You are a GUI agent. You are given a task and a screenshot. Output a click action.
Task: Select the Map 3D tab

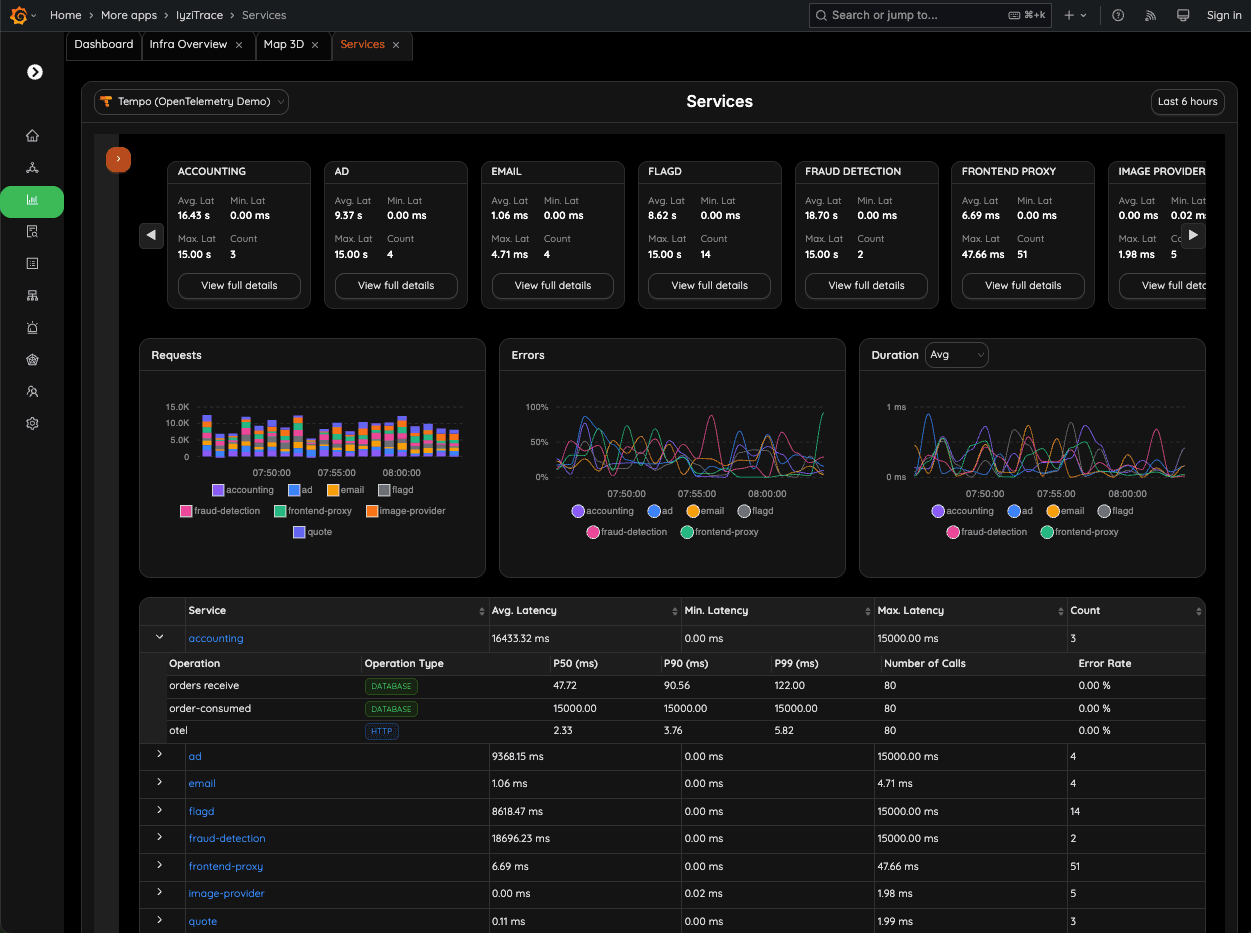point(286,44)
